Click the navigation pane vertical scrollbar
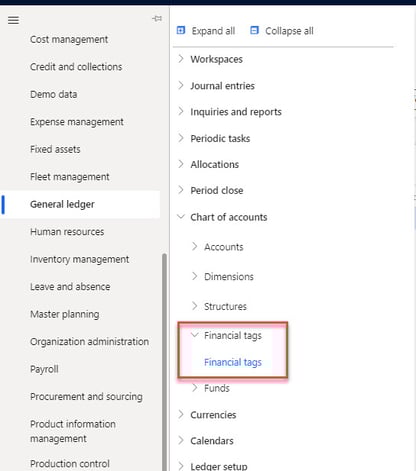Image resolution: width=416 pixels, height=471 pixels. coord(164,362)
